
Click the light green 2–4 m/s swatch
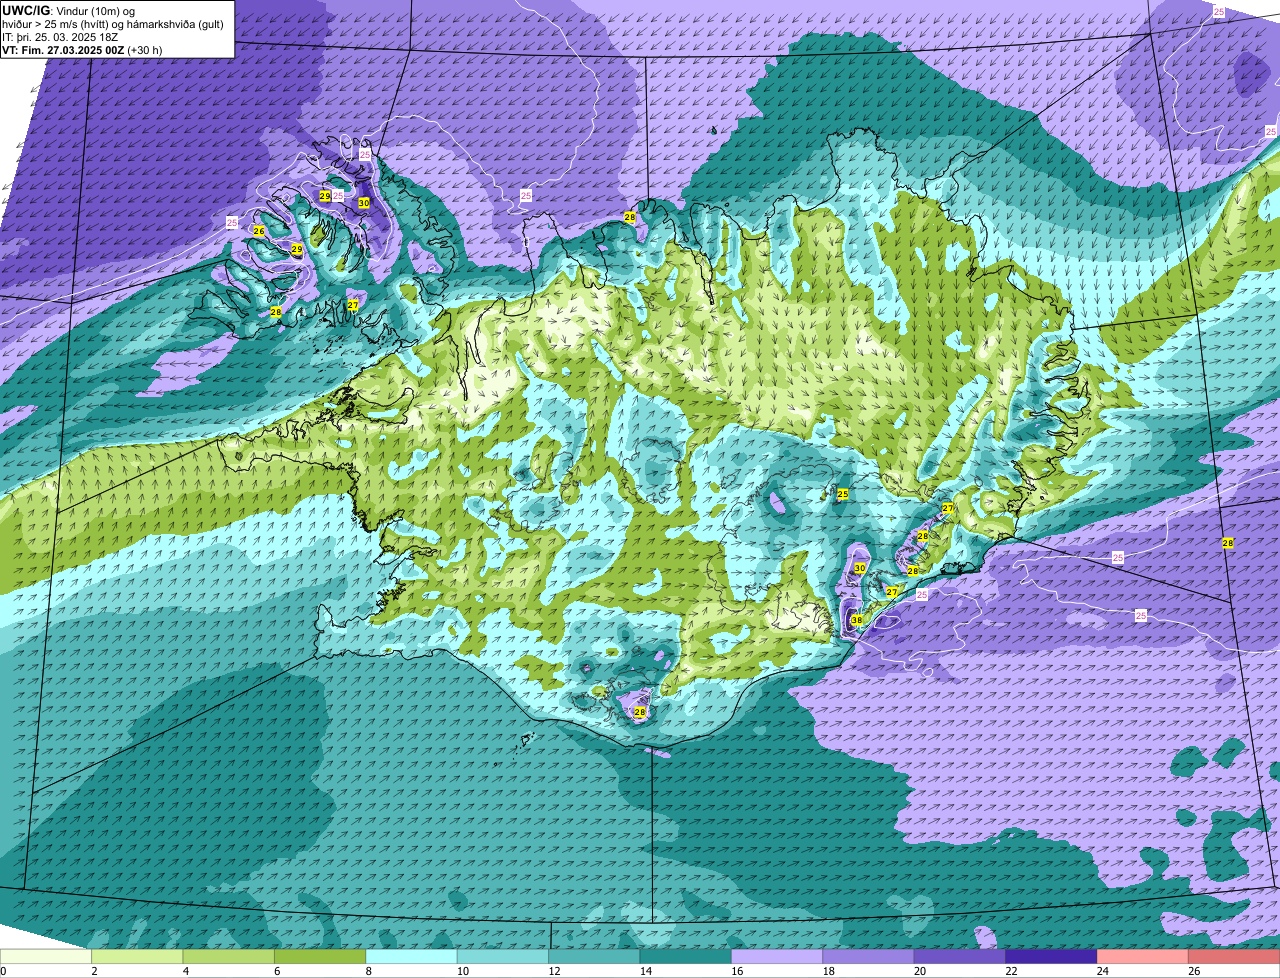137,956
